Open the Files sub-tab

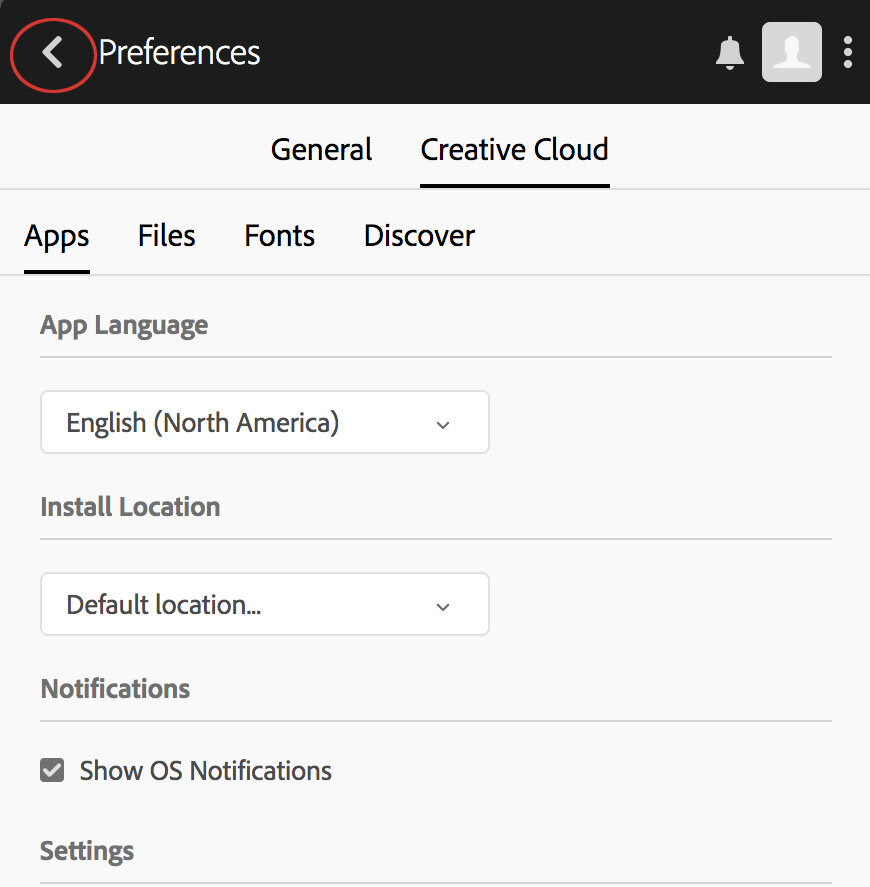click(166, 235)
